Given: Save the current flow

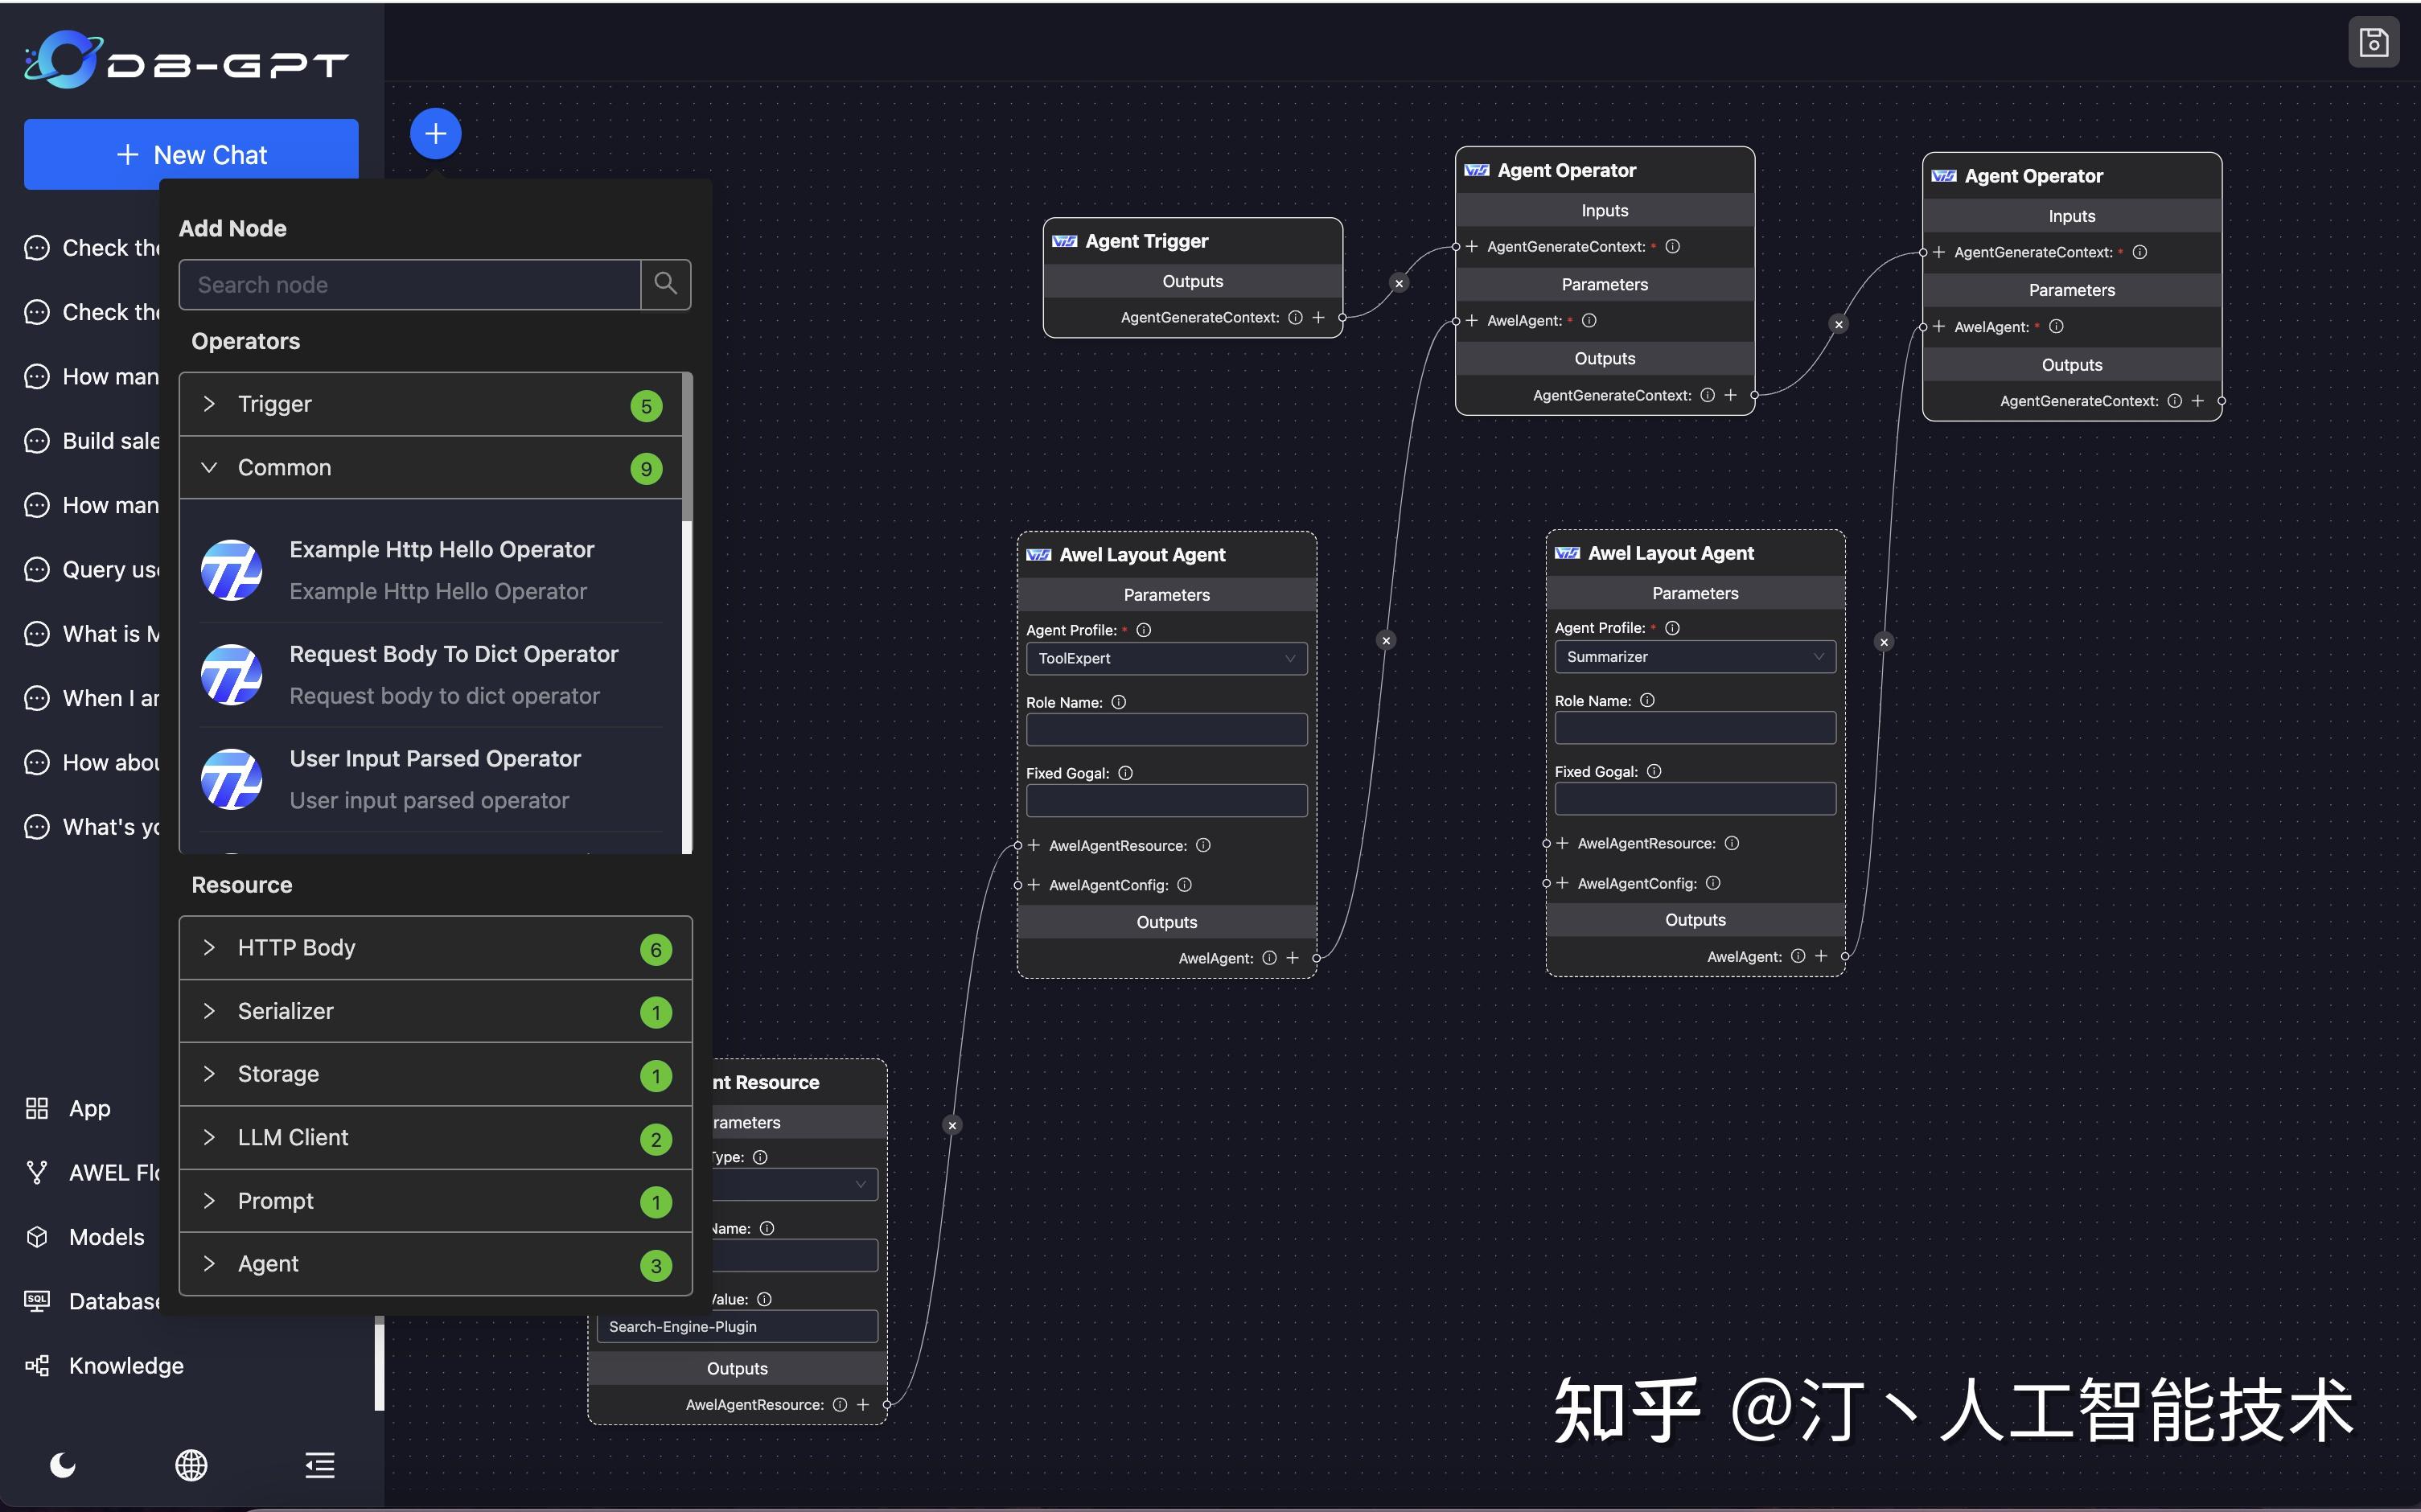Looking at the screenshot, I should (2374, 41).
